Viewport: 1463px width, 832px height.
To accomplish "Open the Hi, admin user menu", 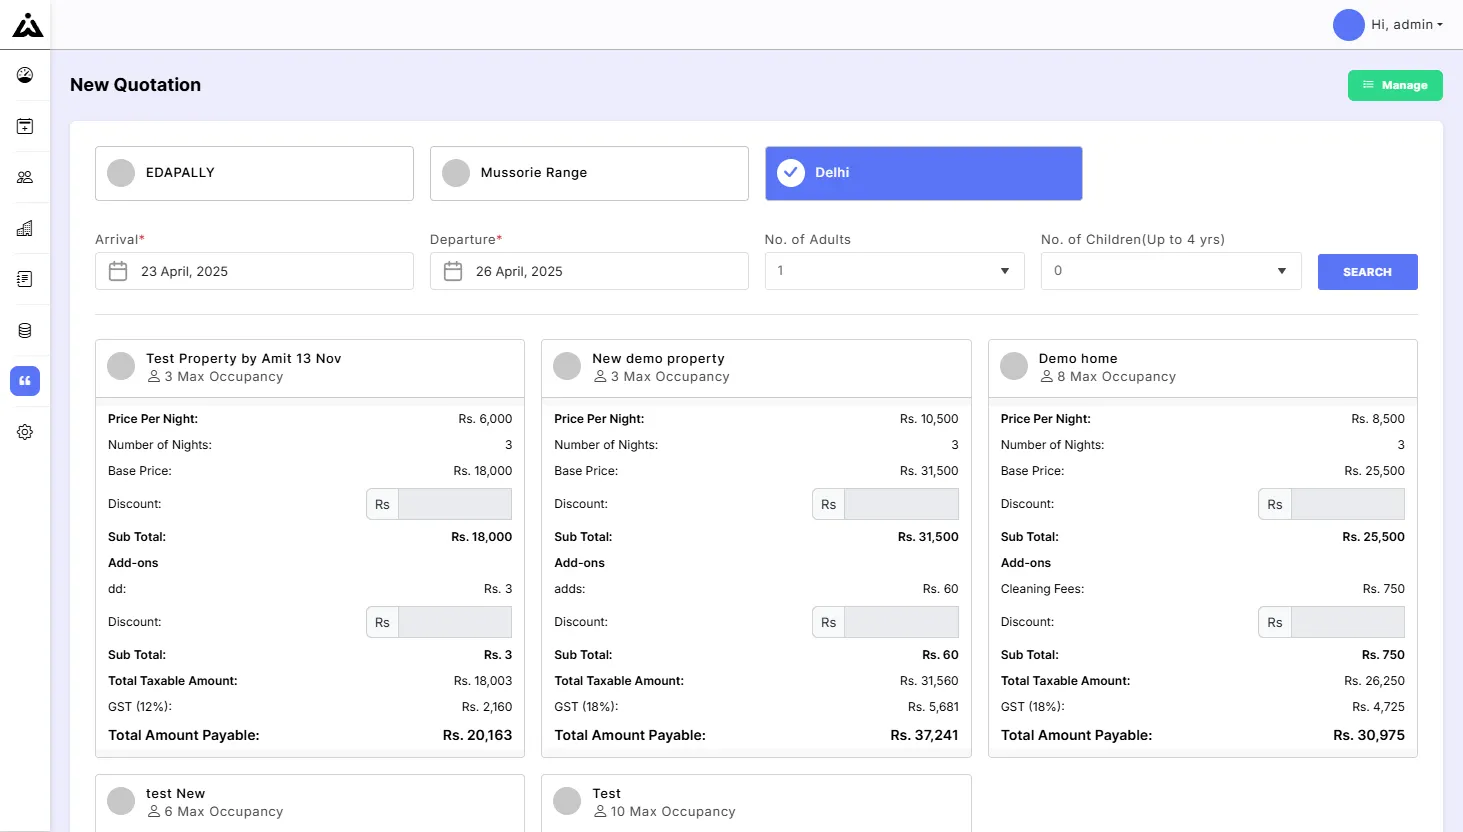I will tap(1389, 25).
